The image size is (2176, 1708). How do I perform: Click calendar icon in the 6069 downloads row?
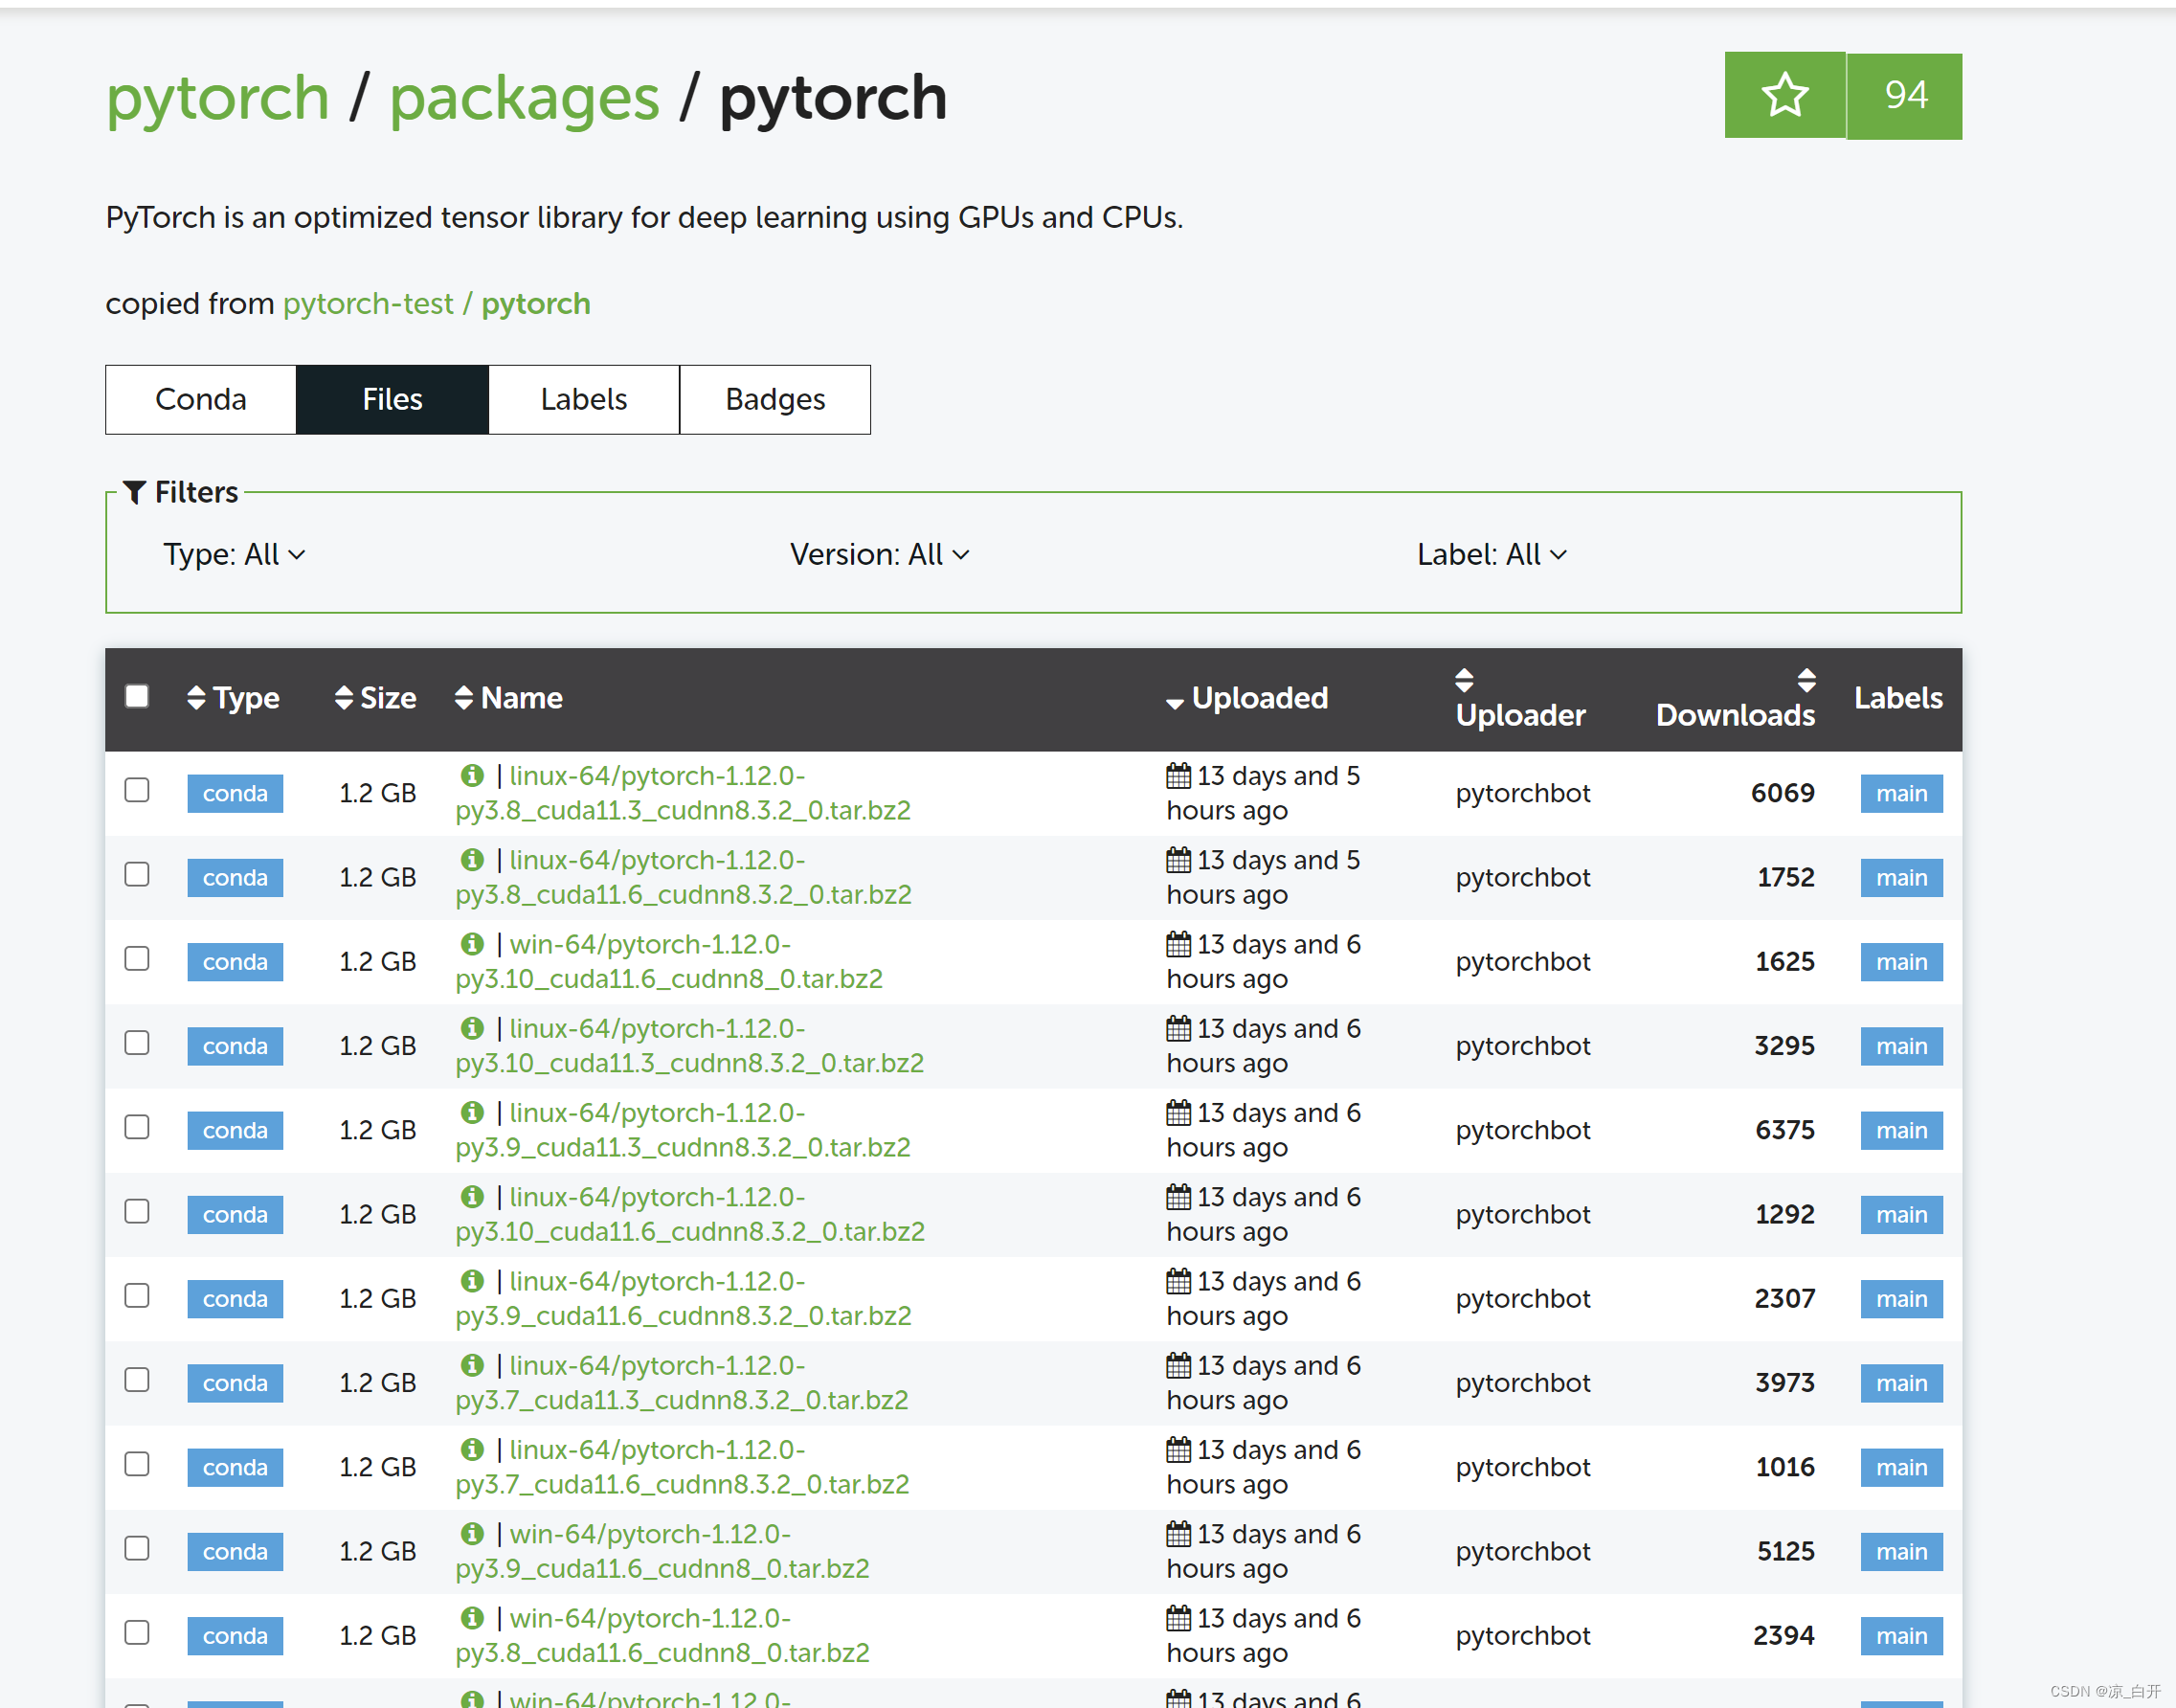pos(1178,775)
